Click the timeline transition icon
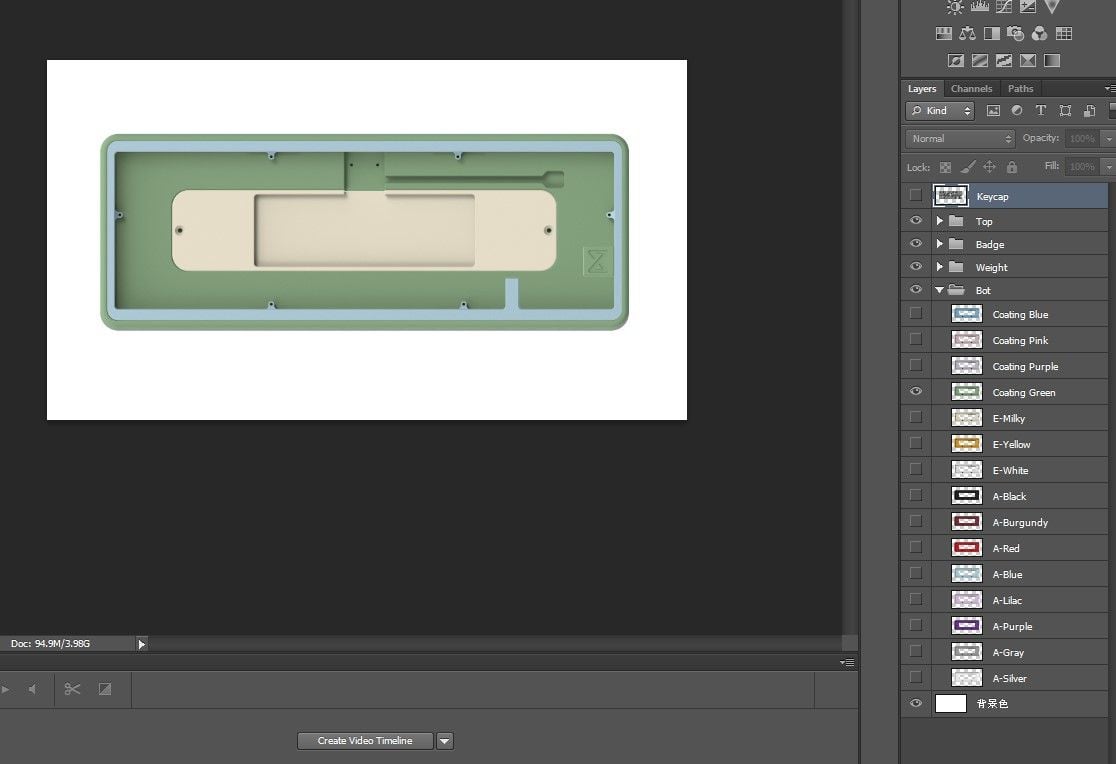Image resolution: width=1116 pixels, height=764 pixels. point(105,689)
